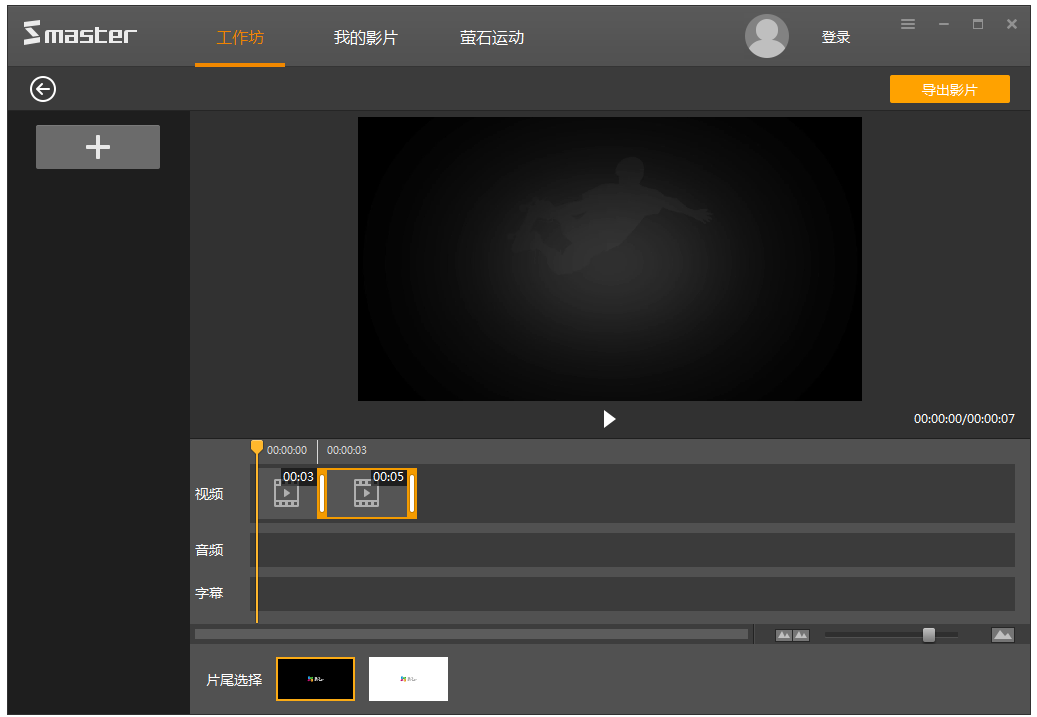Select the second 00:05 video clip
1037x717 pixels.
point(366,494)
